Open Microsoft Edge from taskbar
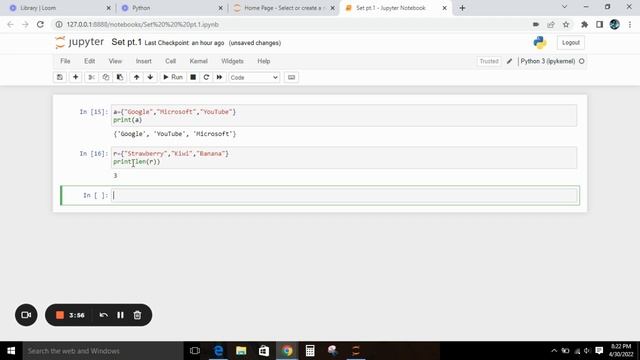Image resolution: width=640 pixels, height=360 pixels. pos(218,351)
